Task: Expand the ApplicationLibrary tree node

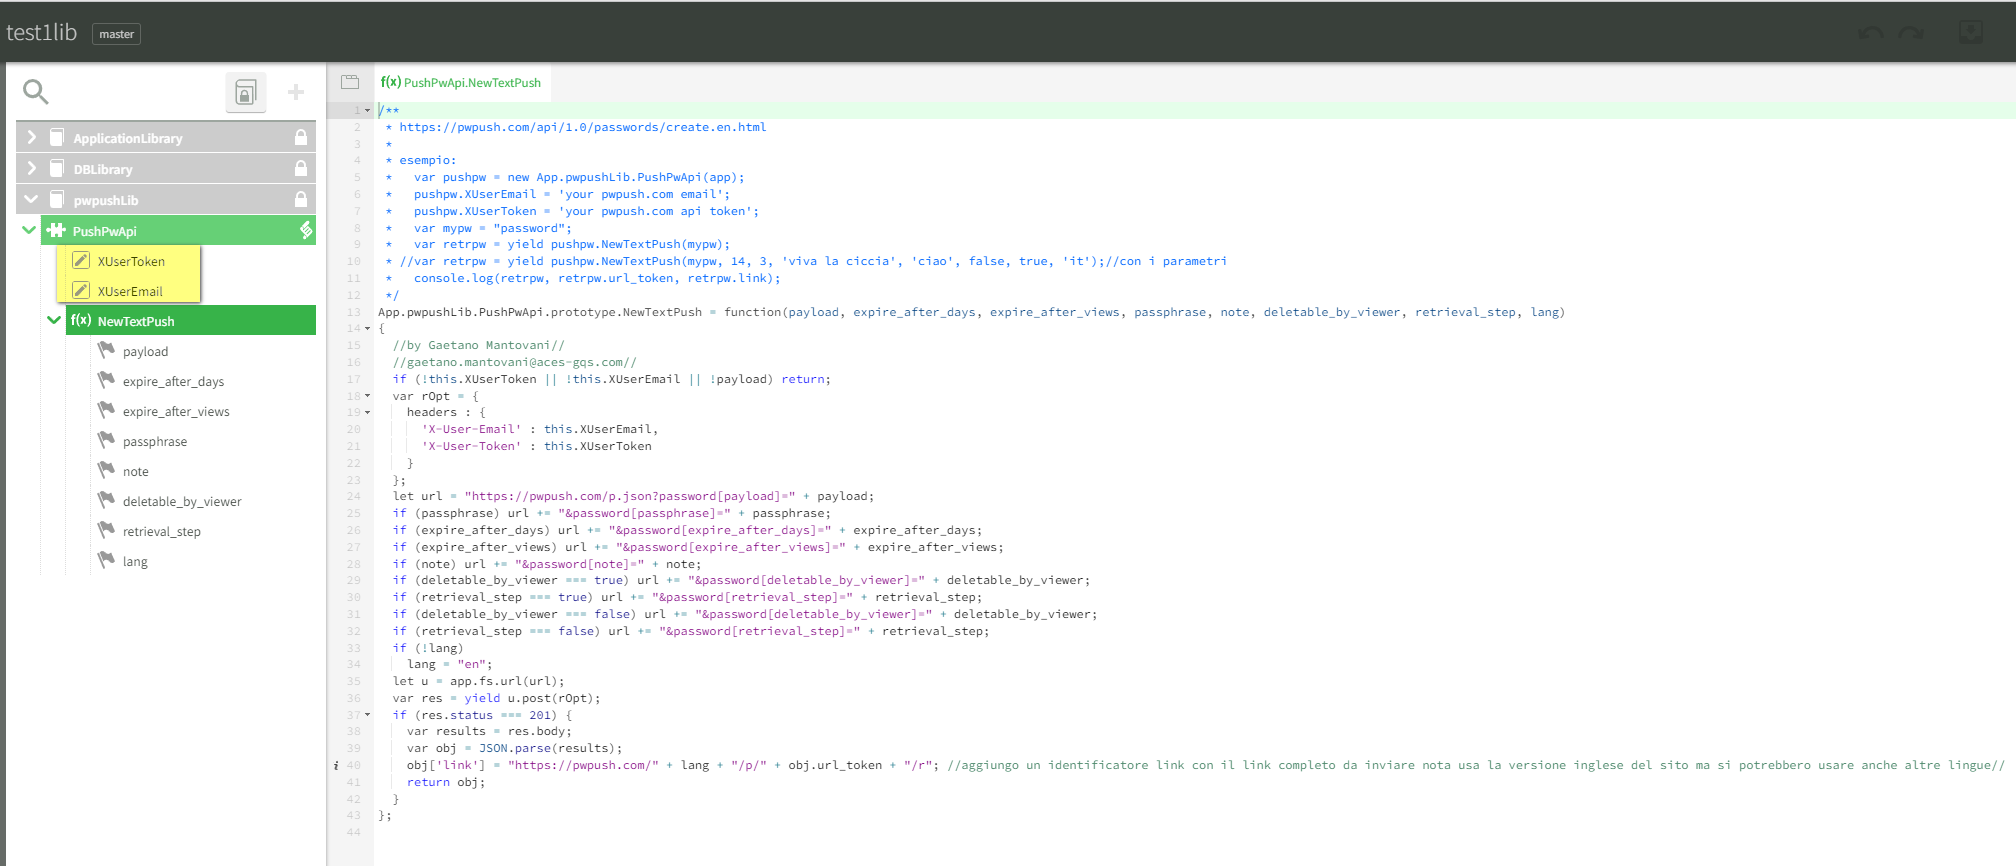Action: point(31,138)
